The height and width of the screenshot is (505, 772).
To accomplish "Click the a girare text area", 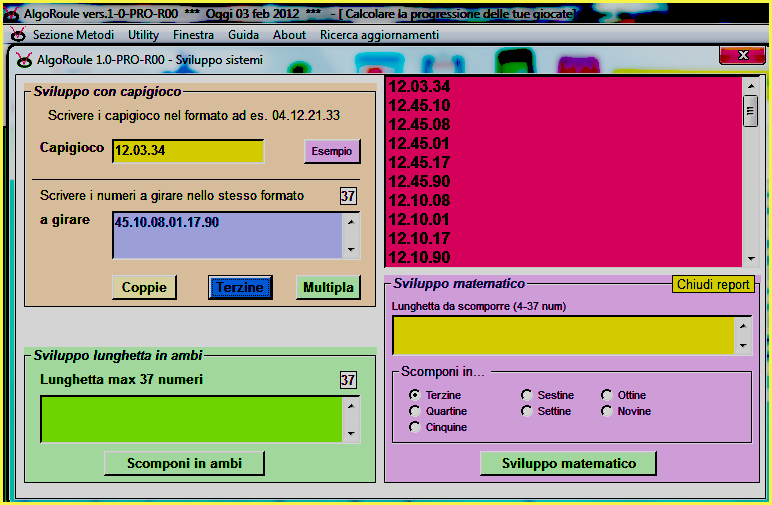I will point(227,235).
